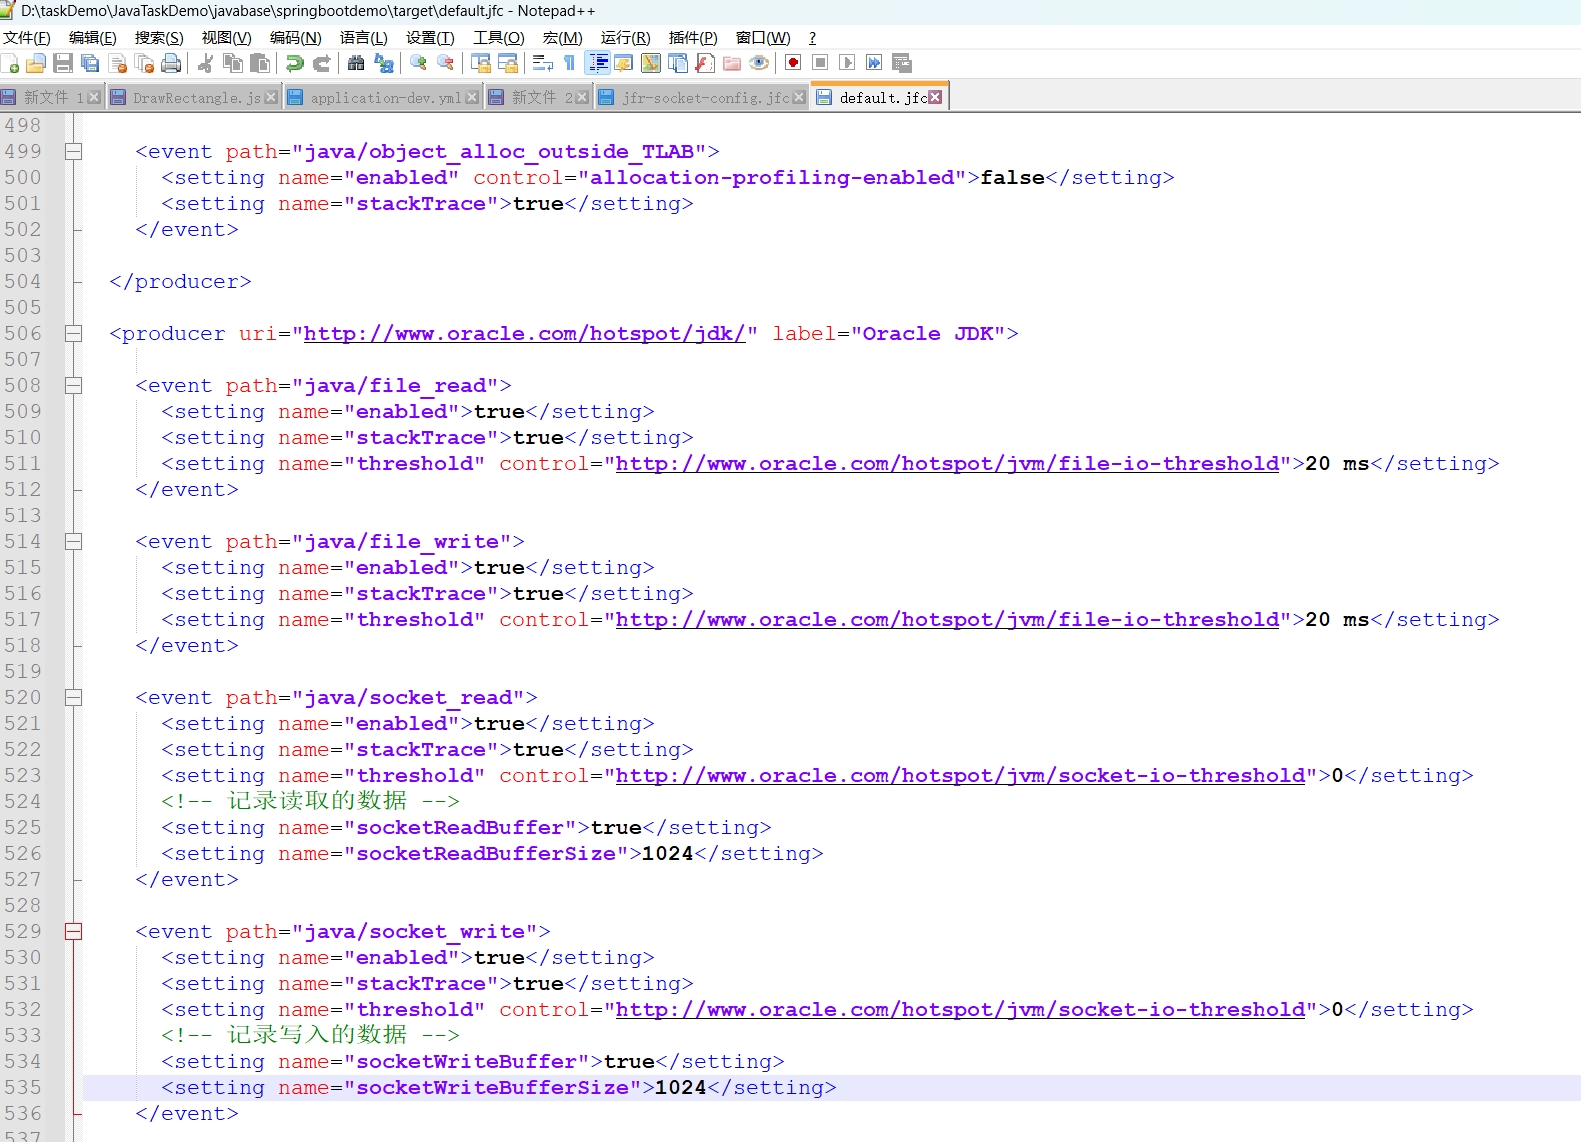Open the Document List panel icon

coord(678,63)
